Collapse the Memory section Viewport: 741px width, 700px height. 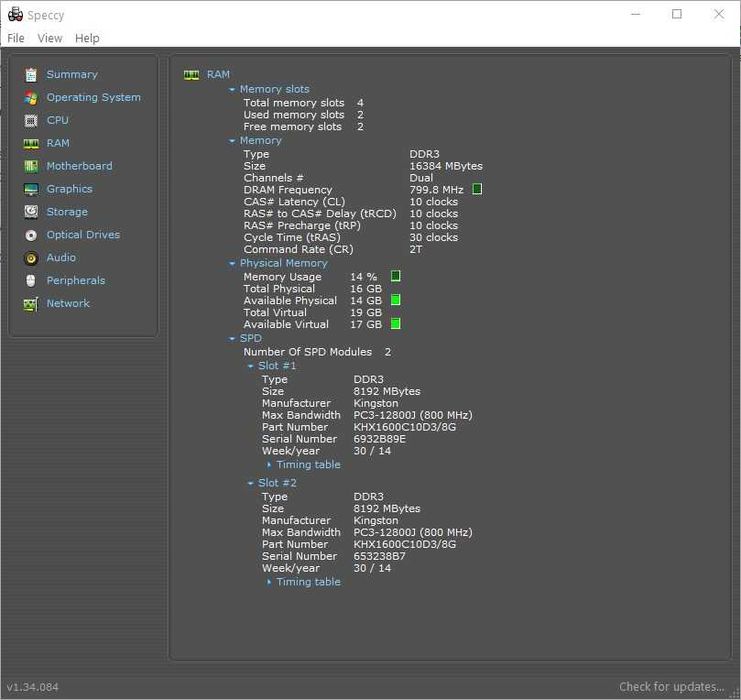point(232,141)
